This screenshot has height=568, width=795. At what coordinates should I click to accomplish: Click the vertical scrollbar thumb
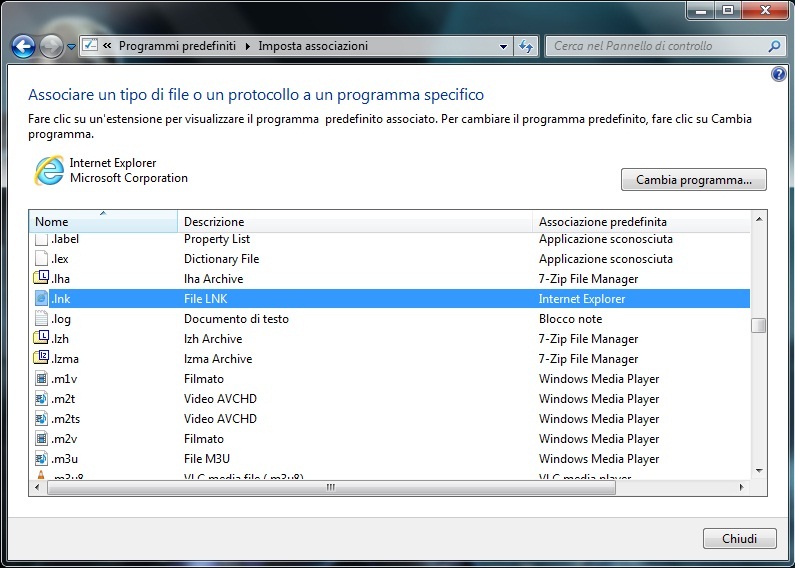(x=758, y=326)
